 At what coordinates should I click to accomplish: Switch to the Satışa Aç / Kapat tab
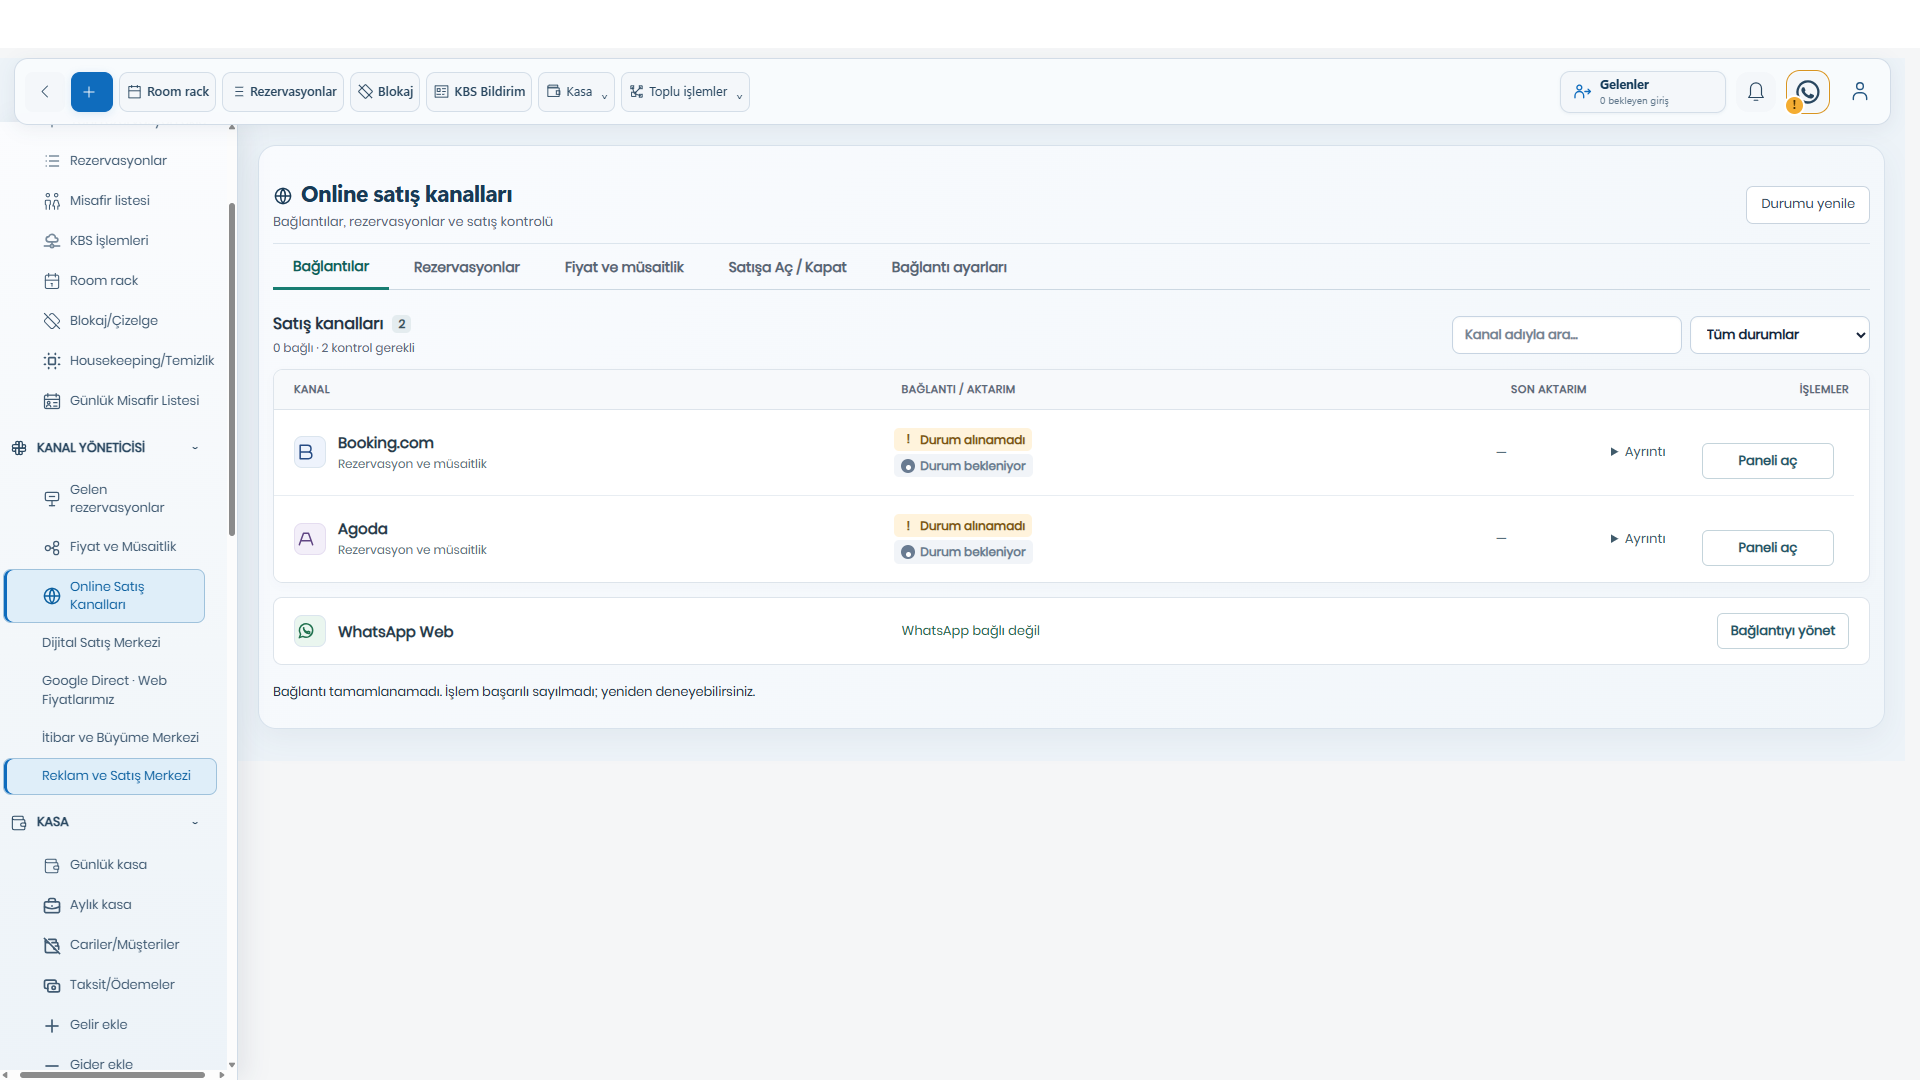coord(787,267)
